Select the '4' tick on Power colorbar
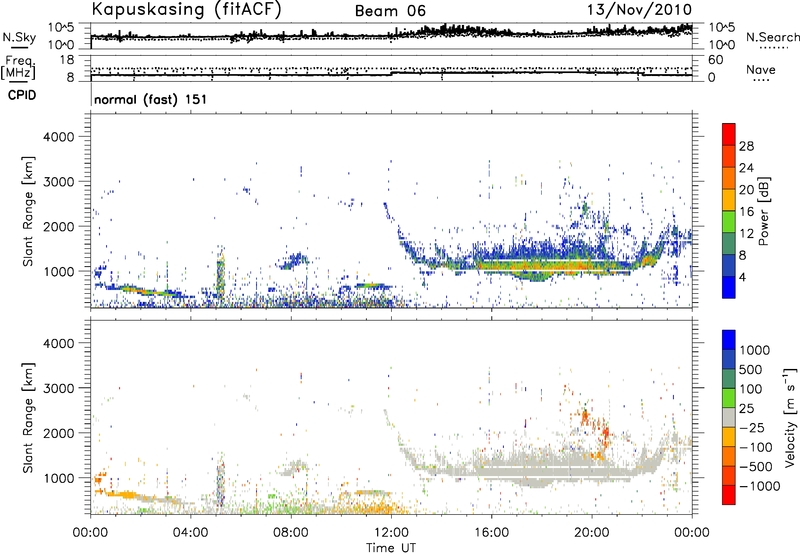 pos(743,278)
